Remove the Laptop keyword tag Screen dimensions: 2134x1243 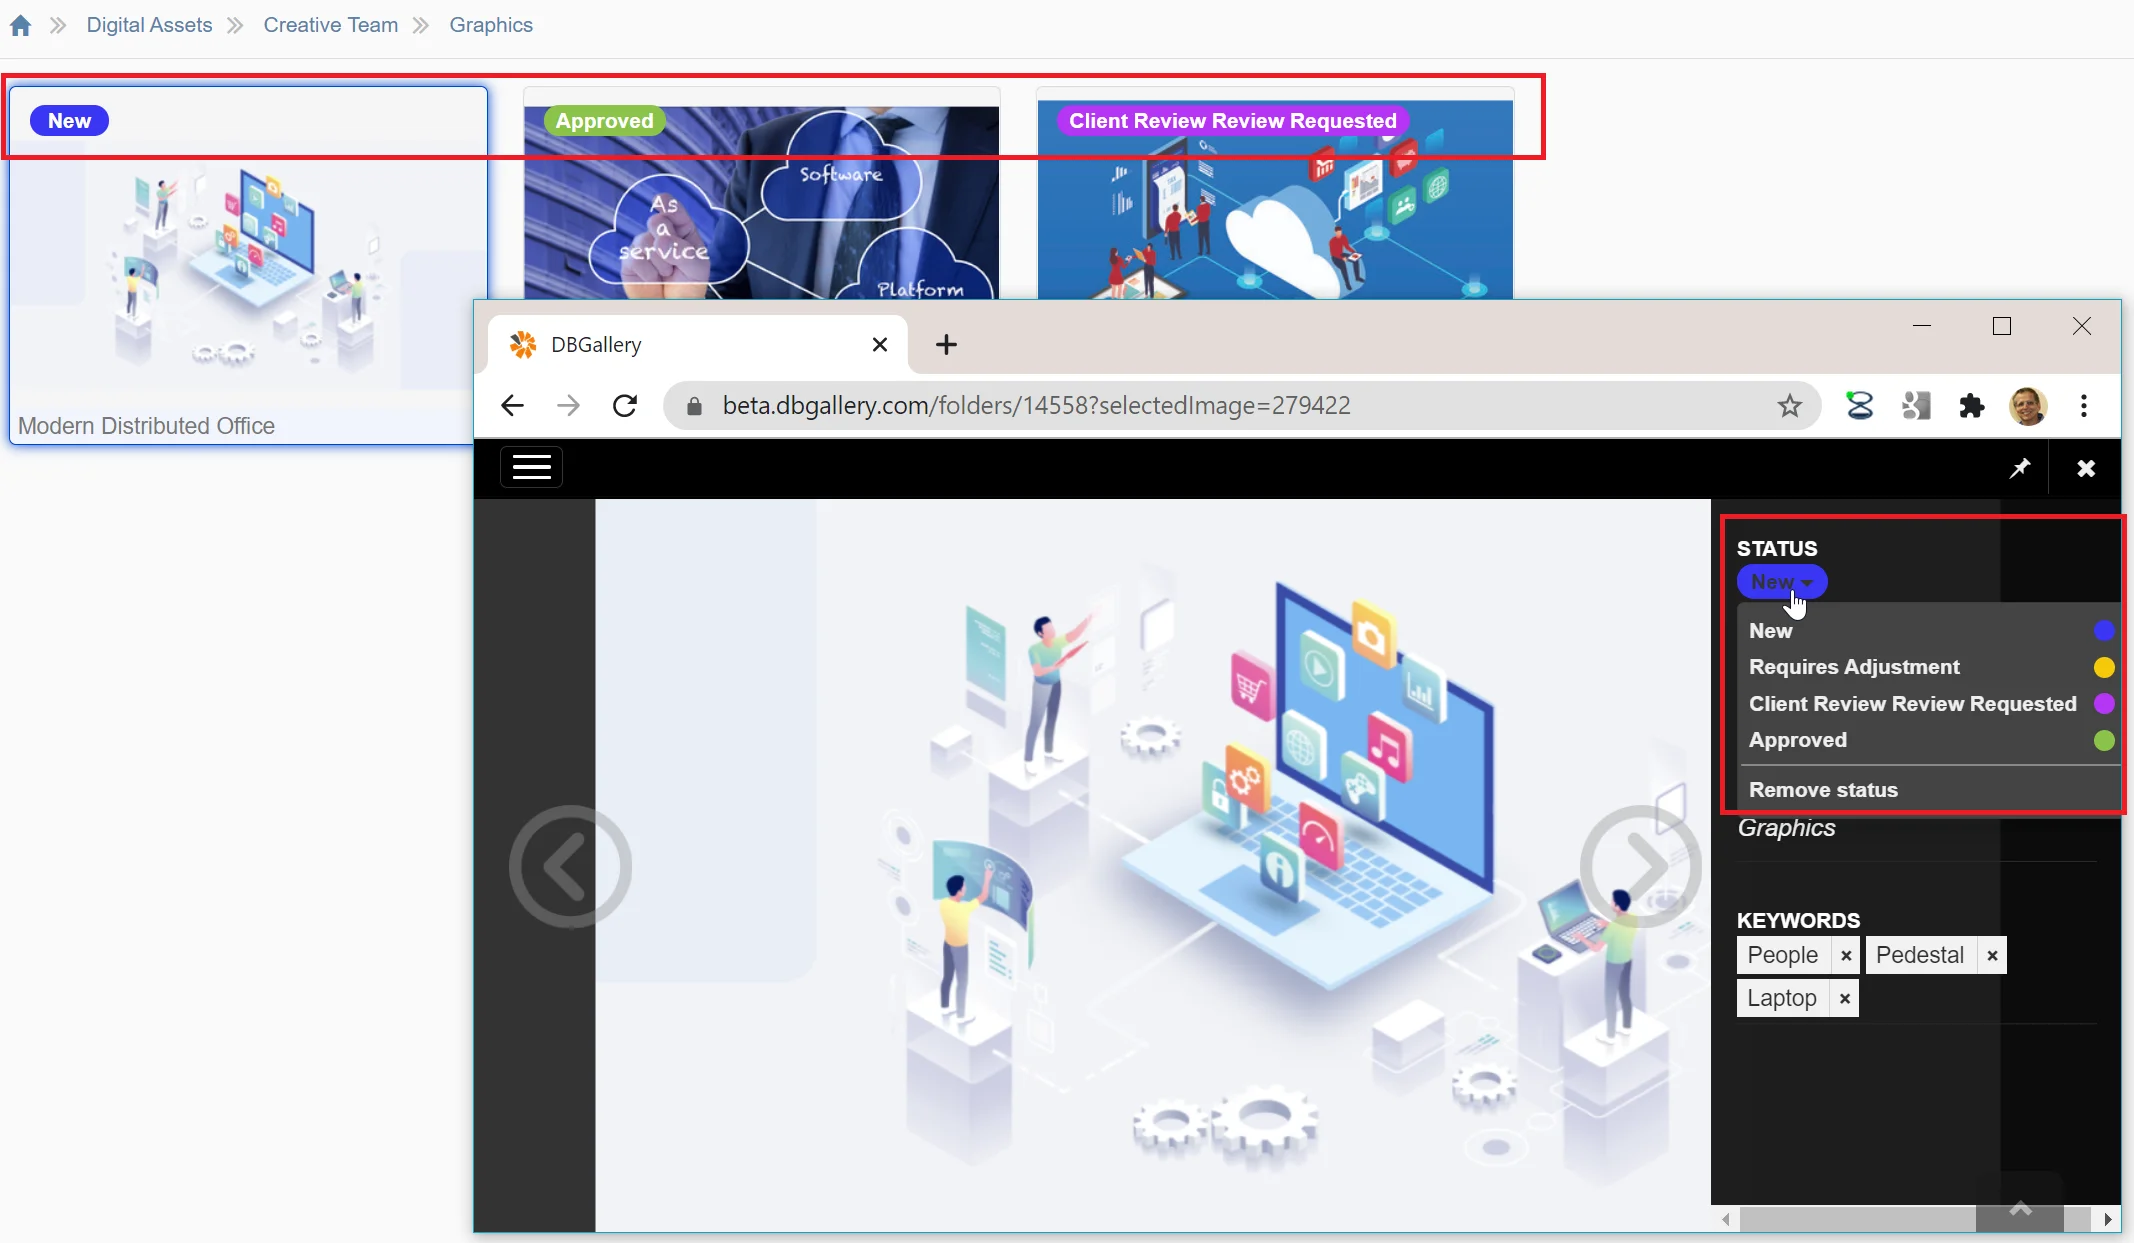pyautogui.click(x=1845, y=999)
